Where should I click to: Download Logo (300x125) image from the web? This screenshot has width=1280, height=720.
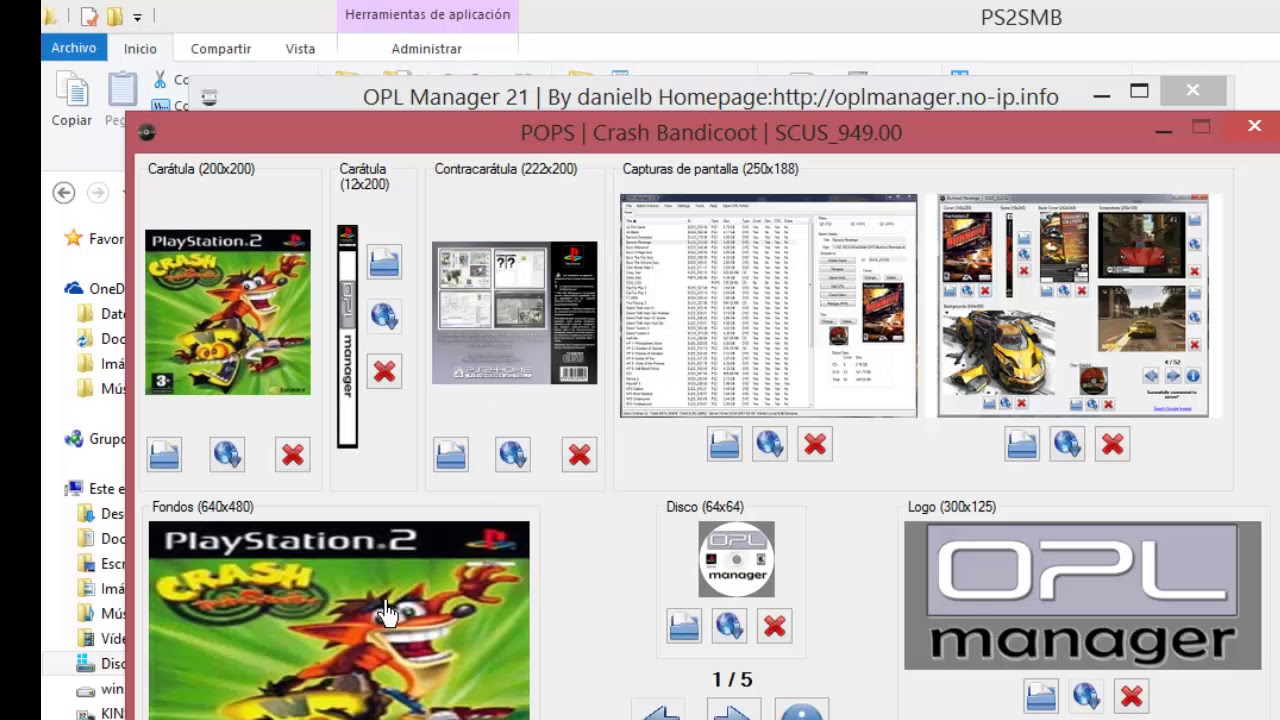1086,696
